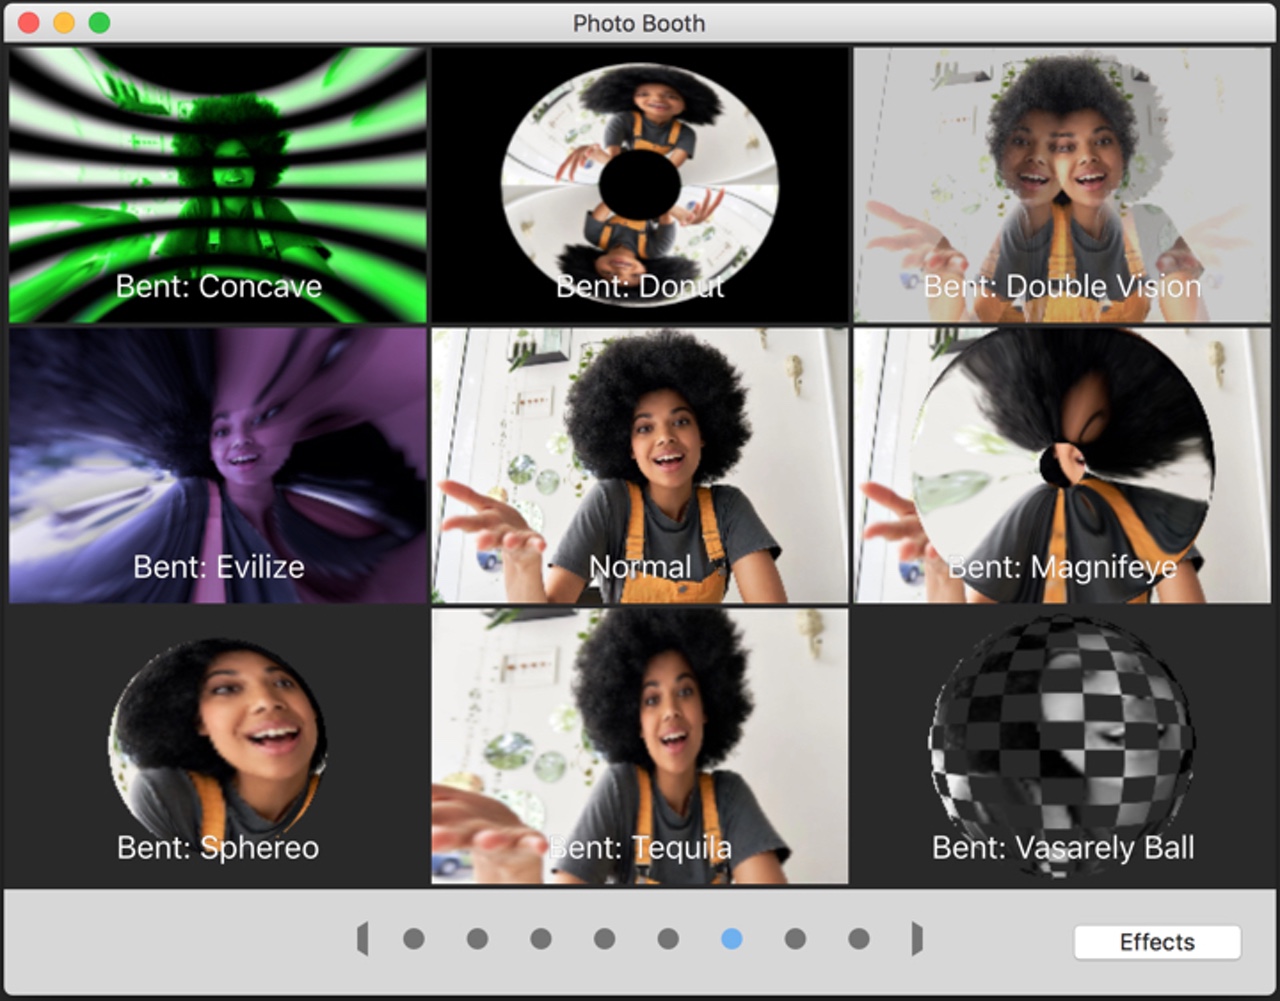
Task: Select the Bent: Concave effect thumbnail
Action: pos(218,185)
